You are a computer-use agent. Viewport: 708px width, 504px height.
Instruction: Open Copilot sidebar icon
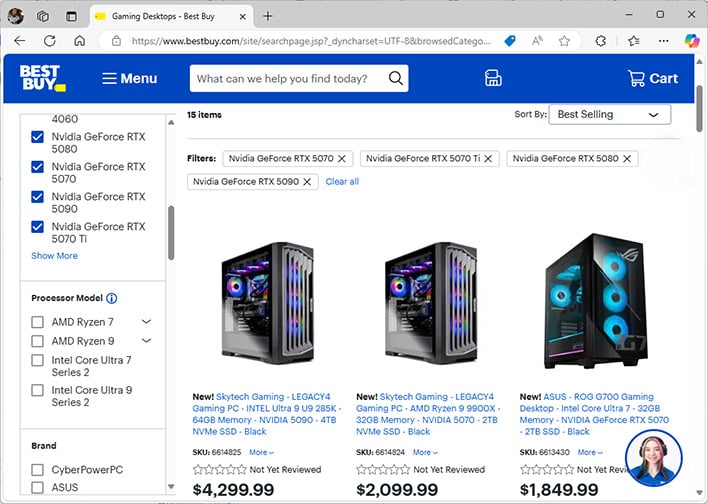click(x=692, y=41)
